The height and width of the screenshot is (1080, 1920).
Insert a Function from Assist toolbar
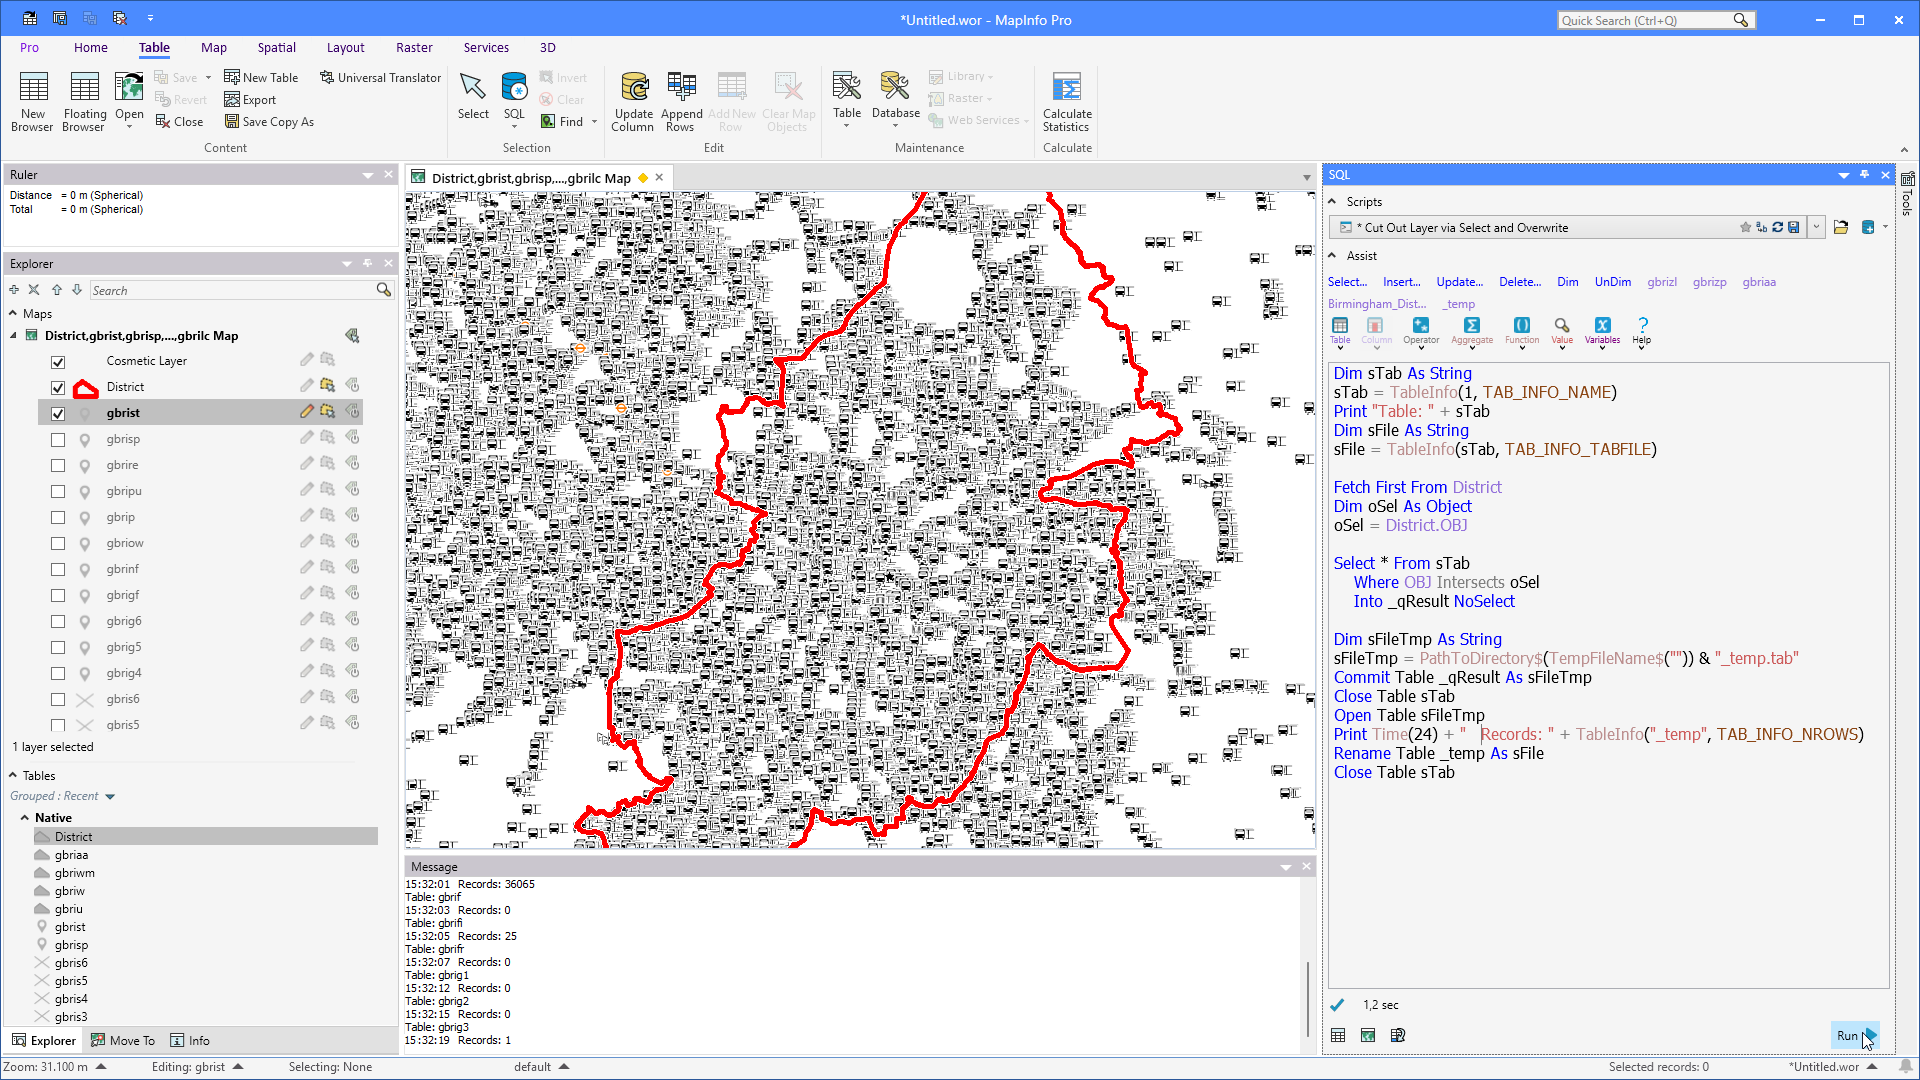[x=1522, y=331]
